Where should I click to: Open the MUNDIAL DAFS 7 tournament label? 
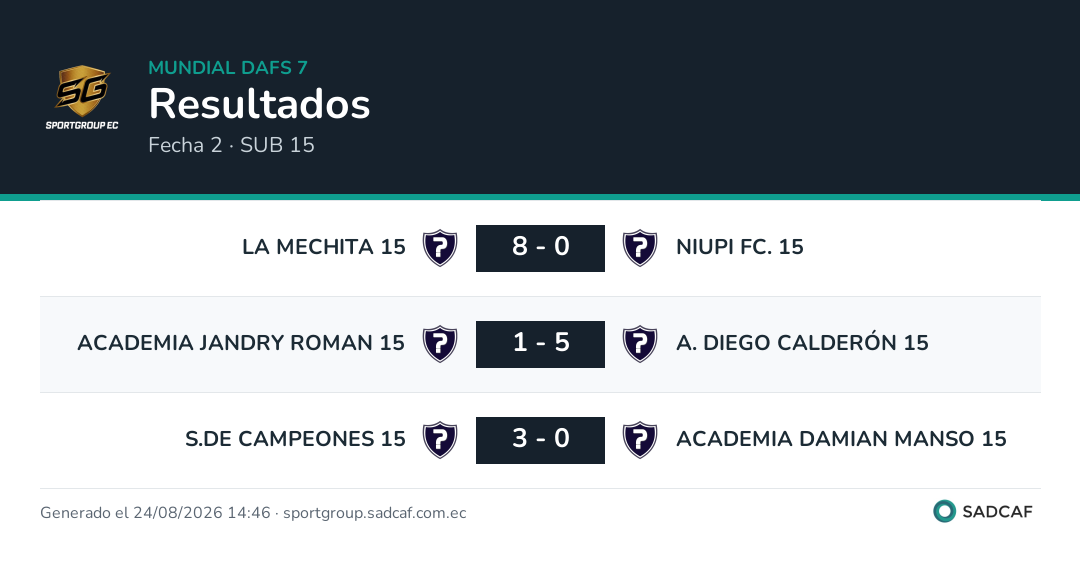coord(228,67)
